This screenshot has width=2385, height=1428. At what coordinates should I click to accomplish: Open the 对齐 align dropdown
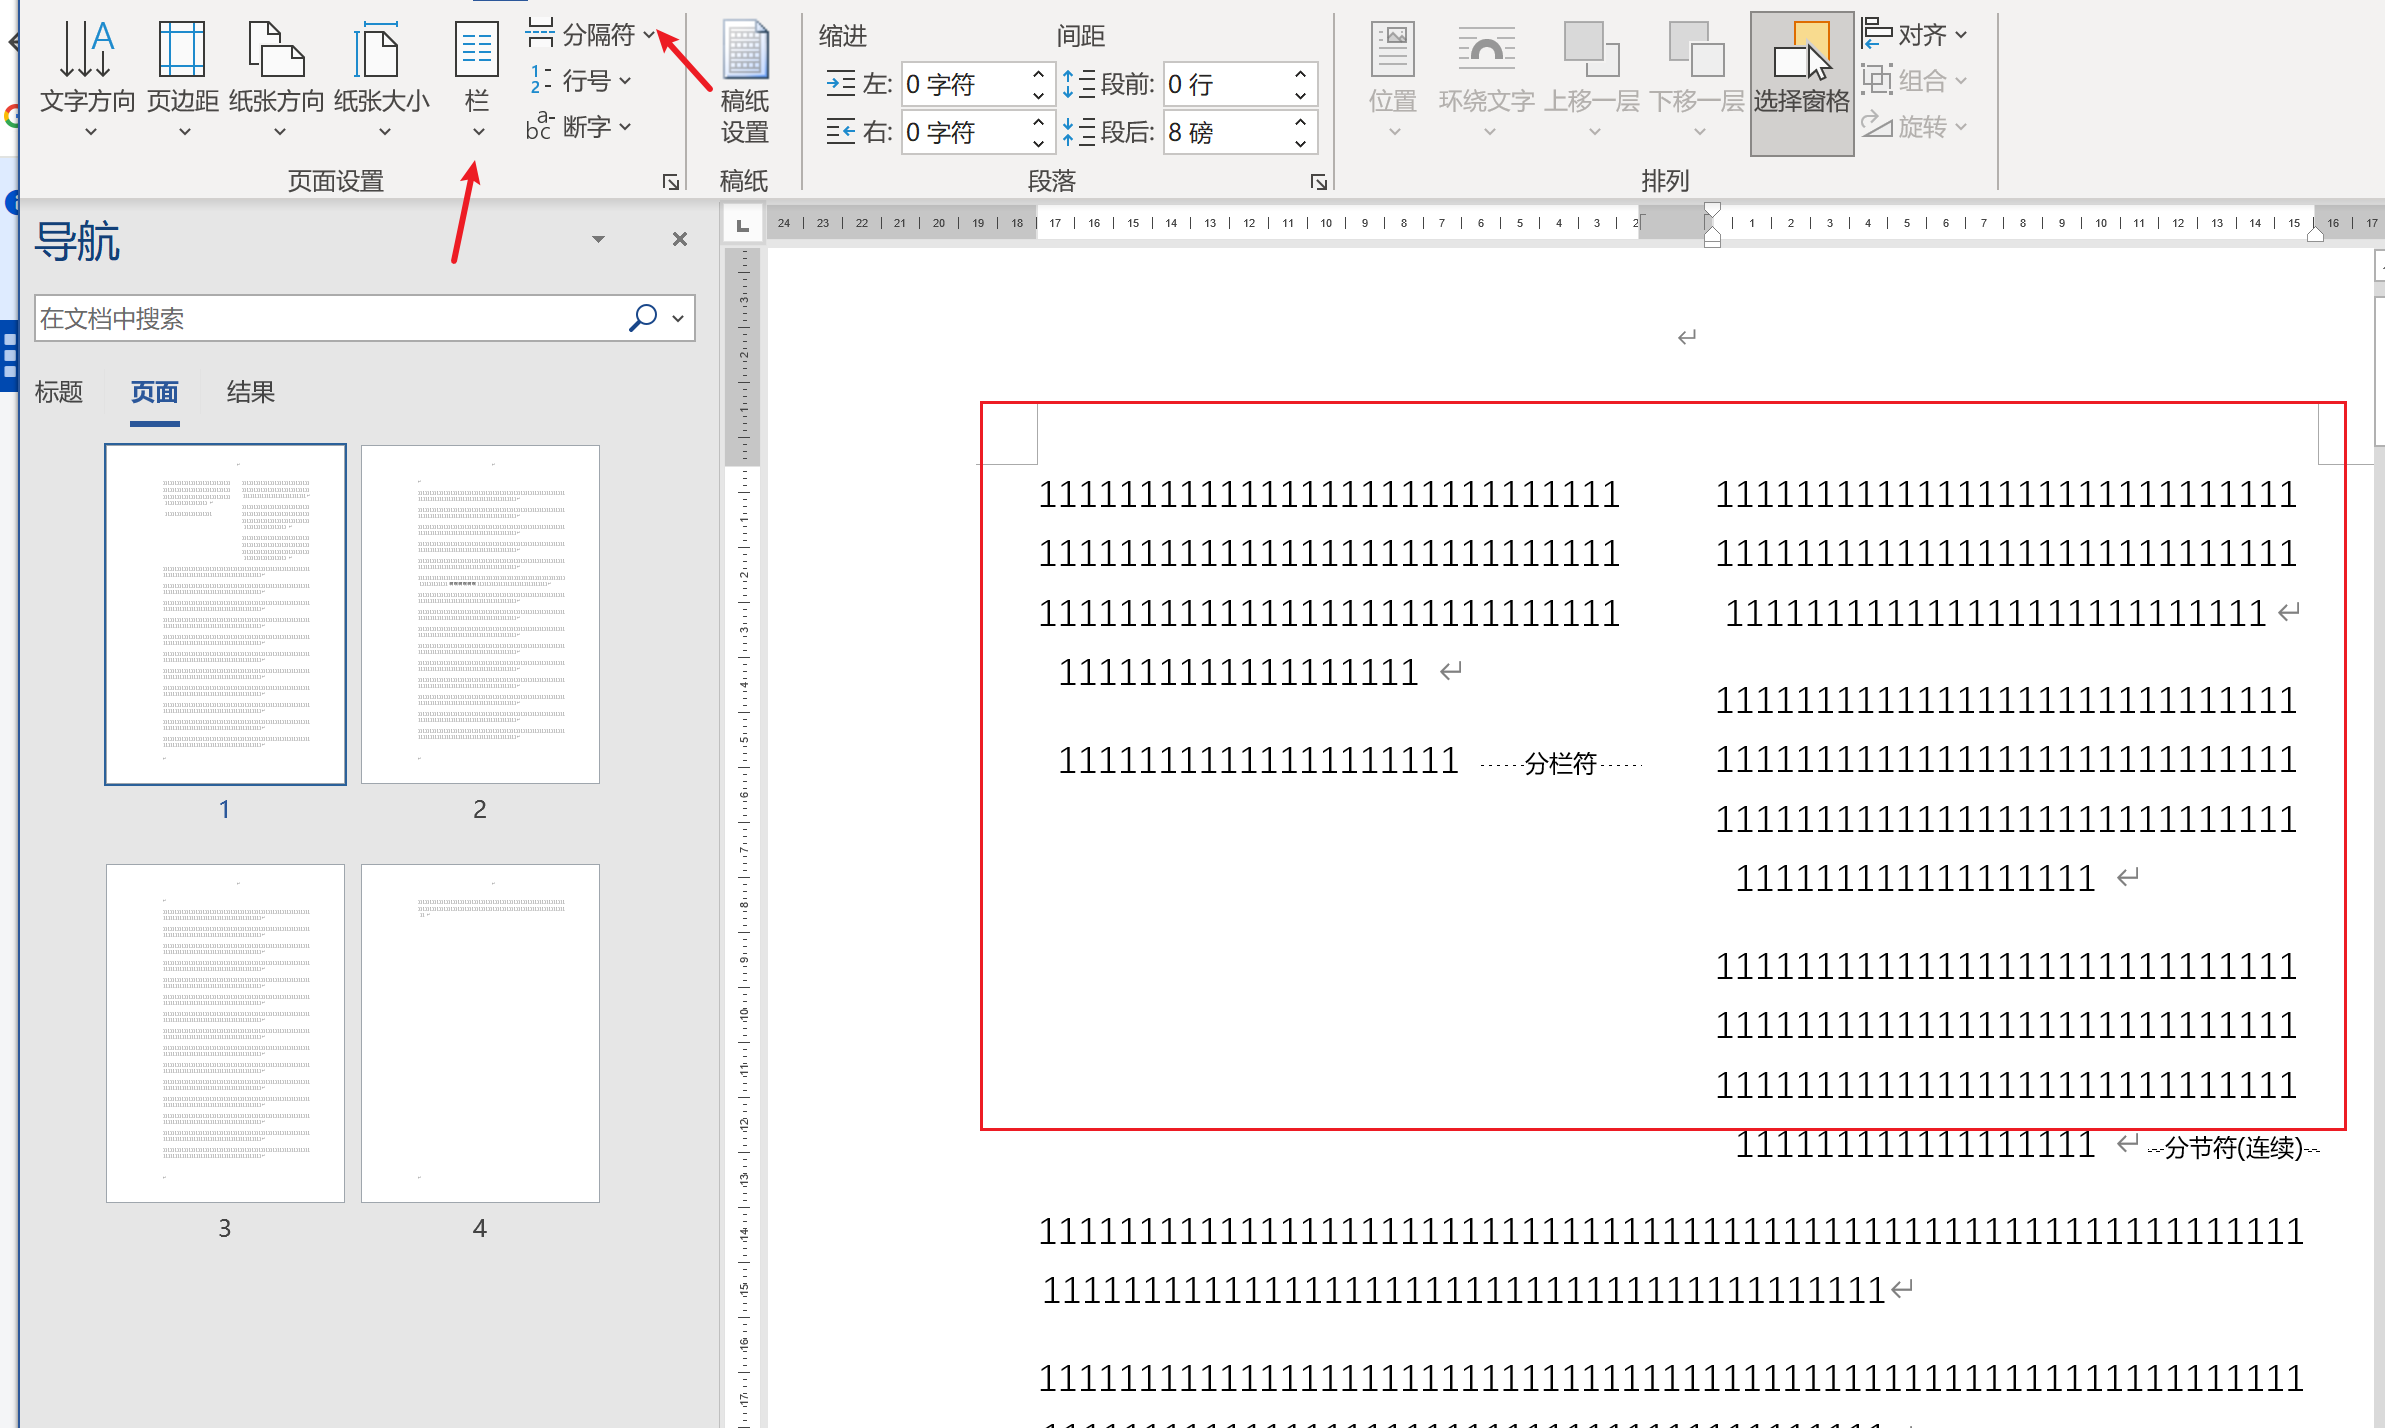1914,35
